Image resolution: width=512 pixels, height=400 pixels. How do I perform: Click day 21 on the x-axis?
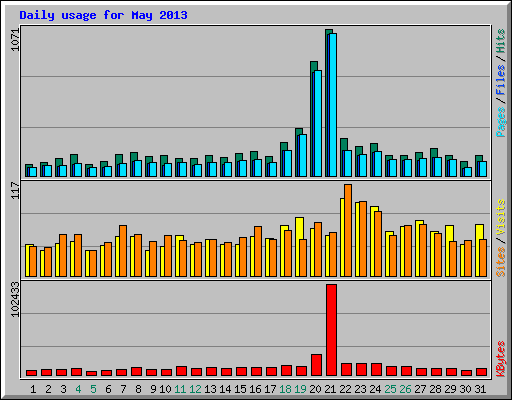pos(330,389)
